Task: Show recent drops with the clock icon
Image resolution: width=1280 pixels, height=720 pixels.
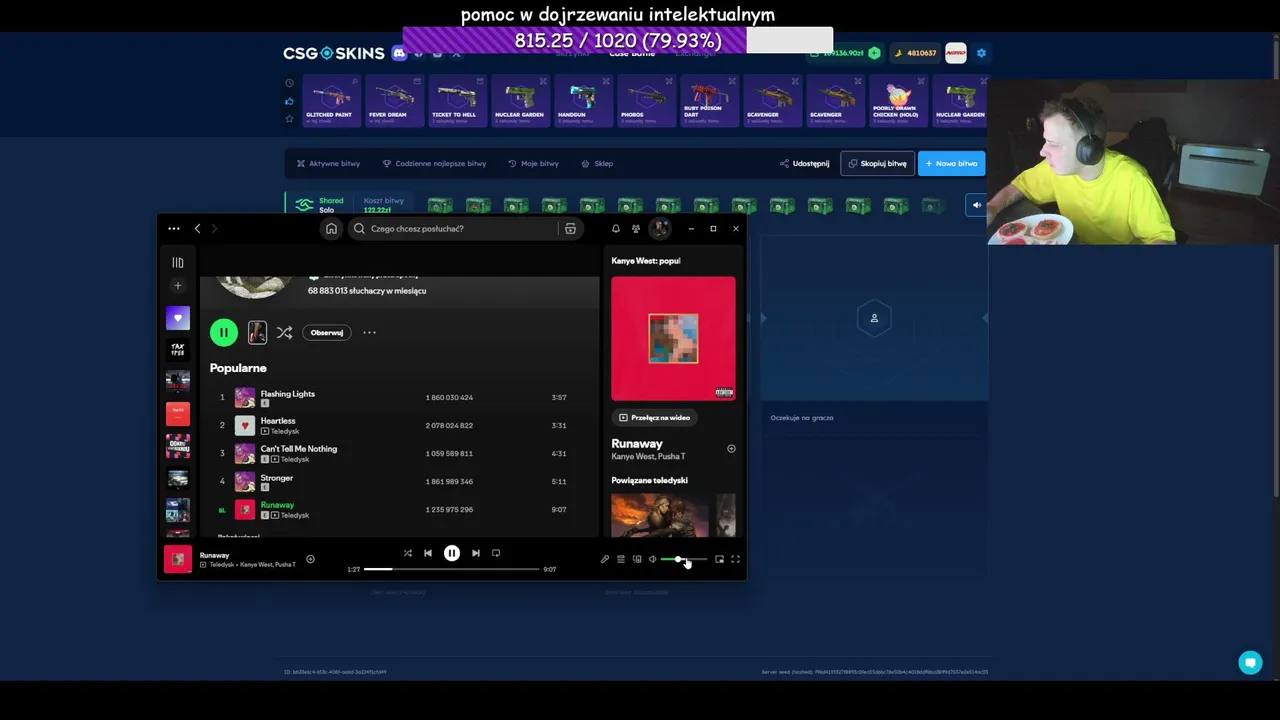Action: coord(290,83)
